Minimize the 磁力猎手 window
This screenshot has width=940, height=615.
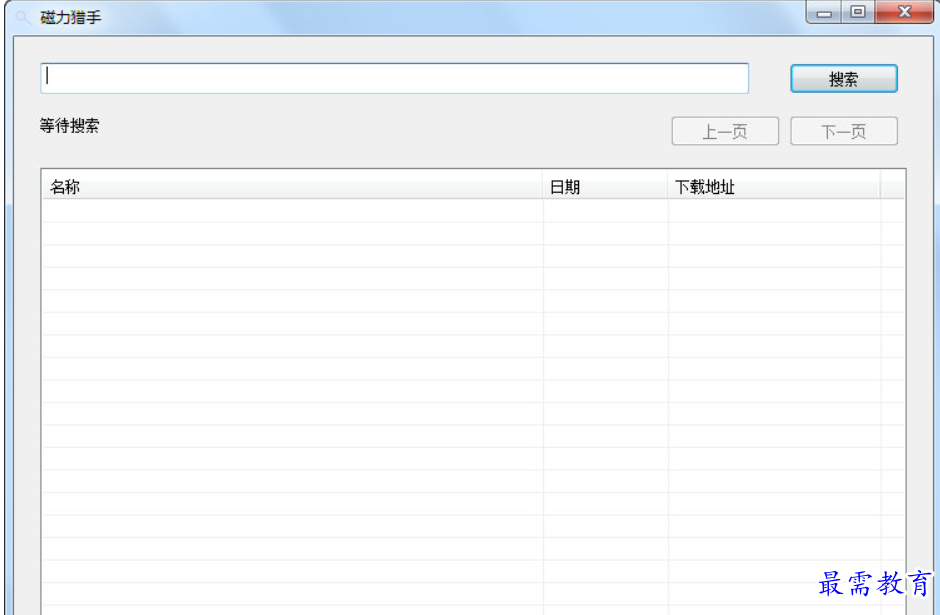824,12
